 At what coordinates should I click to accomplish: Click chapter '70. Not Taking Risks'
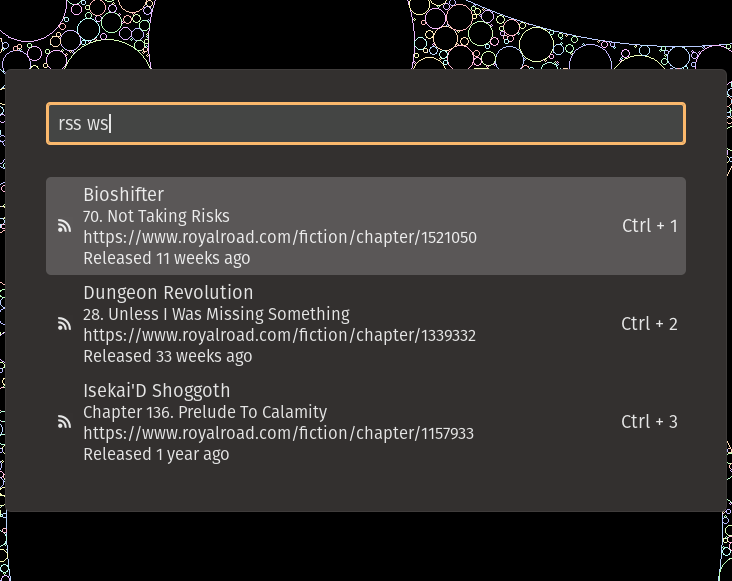(x=156, y=216)
